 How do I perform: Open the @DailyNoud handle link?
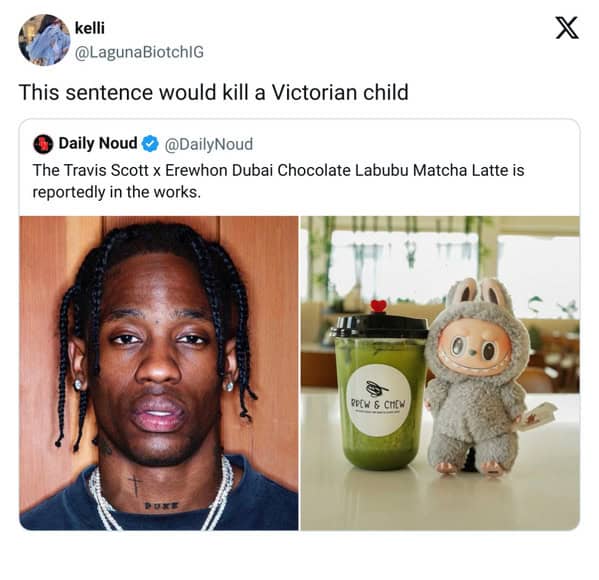pos(209,144)
